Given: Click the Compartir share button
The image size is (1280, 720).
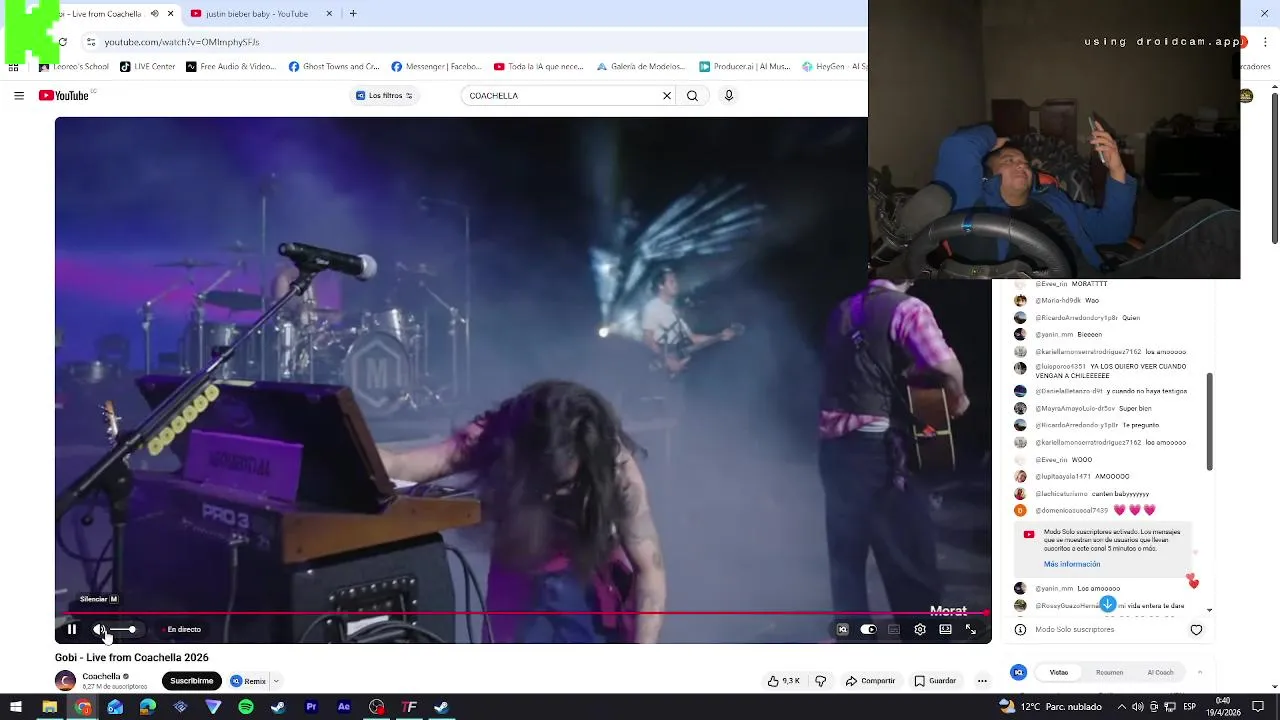Looking at the screenshot, I should [x=871, y=681].
